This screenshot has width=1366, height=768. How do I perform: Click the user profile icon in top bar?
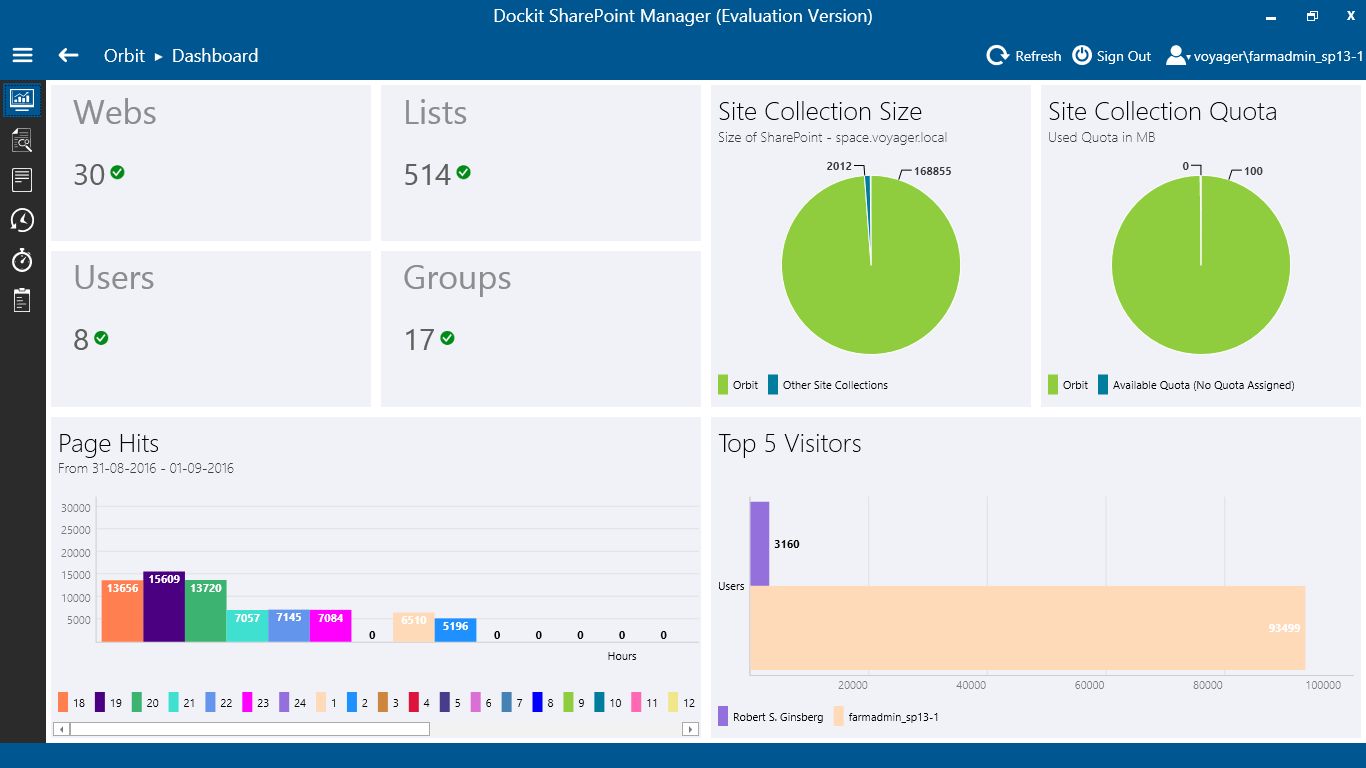click(x=1176, y=55)
